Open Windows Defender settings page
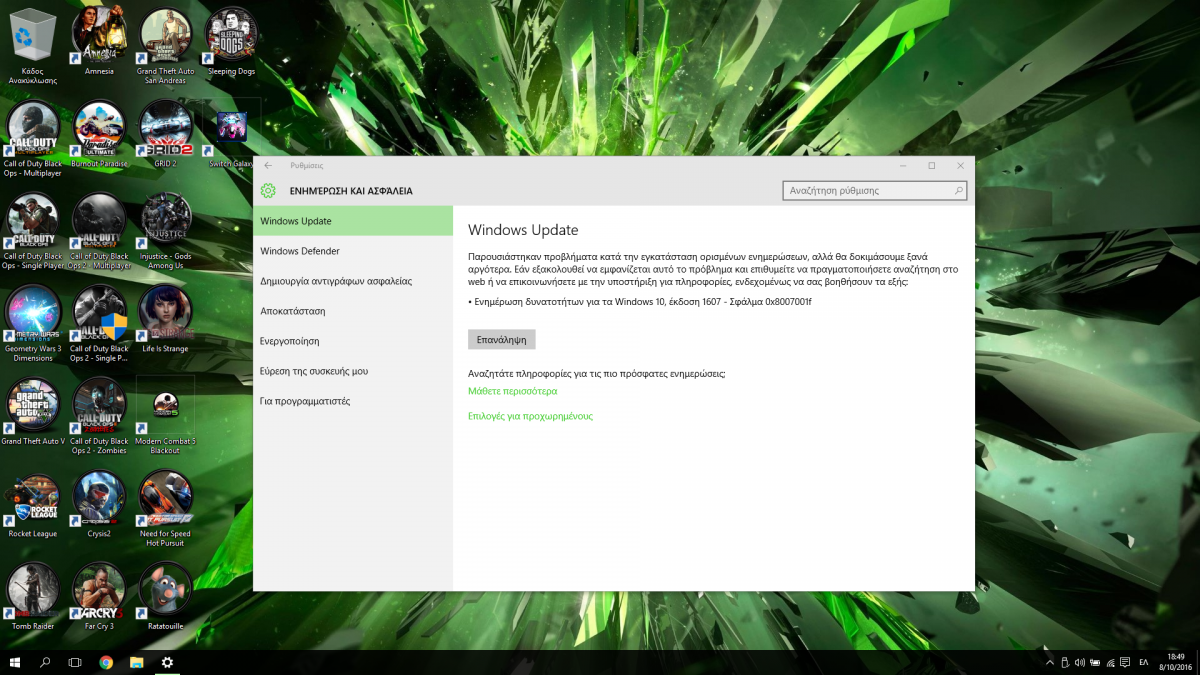This screenshot has height=675, width=1200. (x=353, y=251)
